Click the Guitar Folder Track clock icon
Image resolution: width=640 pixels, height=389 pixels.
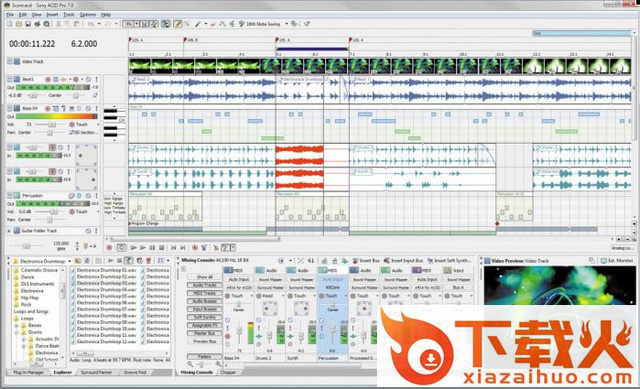tap(88, 231)
